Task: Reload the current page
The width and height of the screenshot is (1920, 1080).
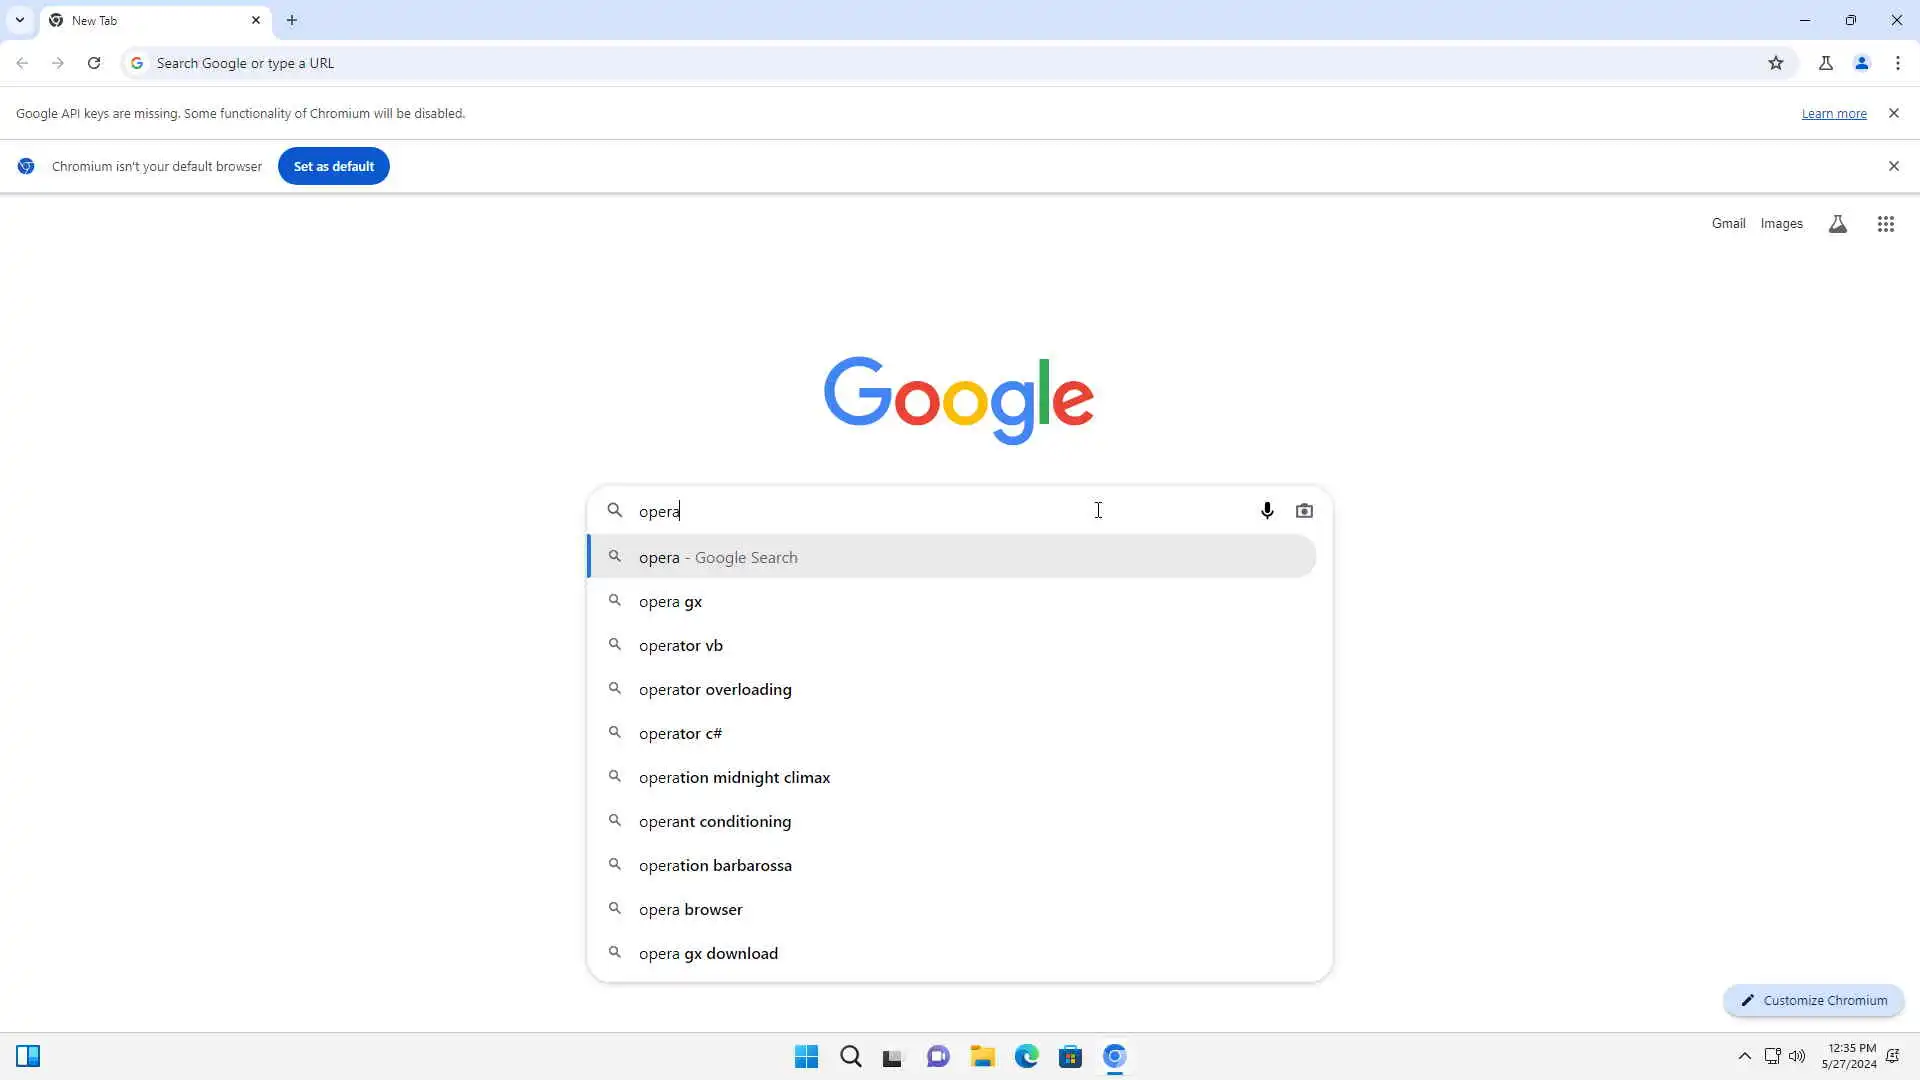Action: (x=94, y=63)
